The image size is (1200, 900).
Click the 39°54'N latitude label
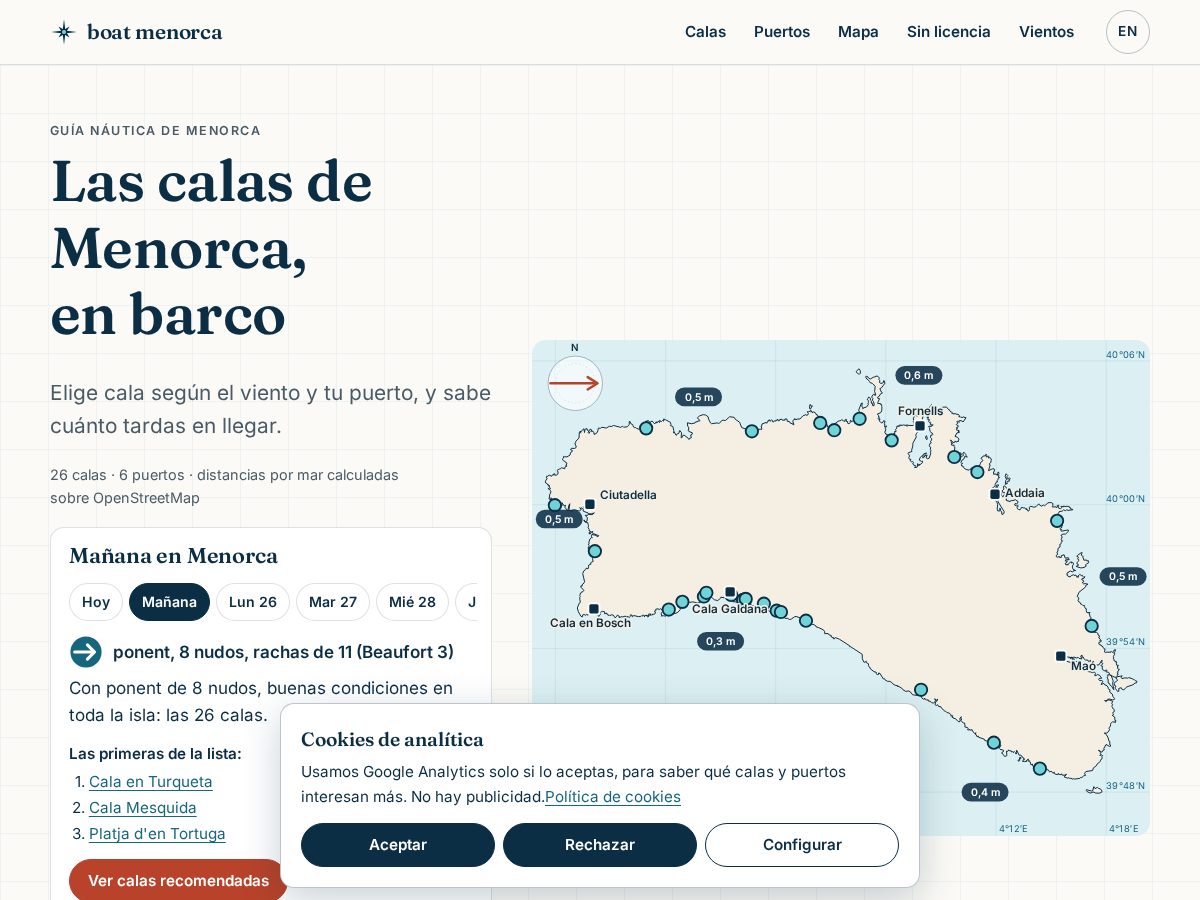click(x=1125, y=642)
